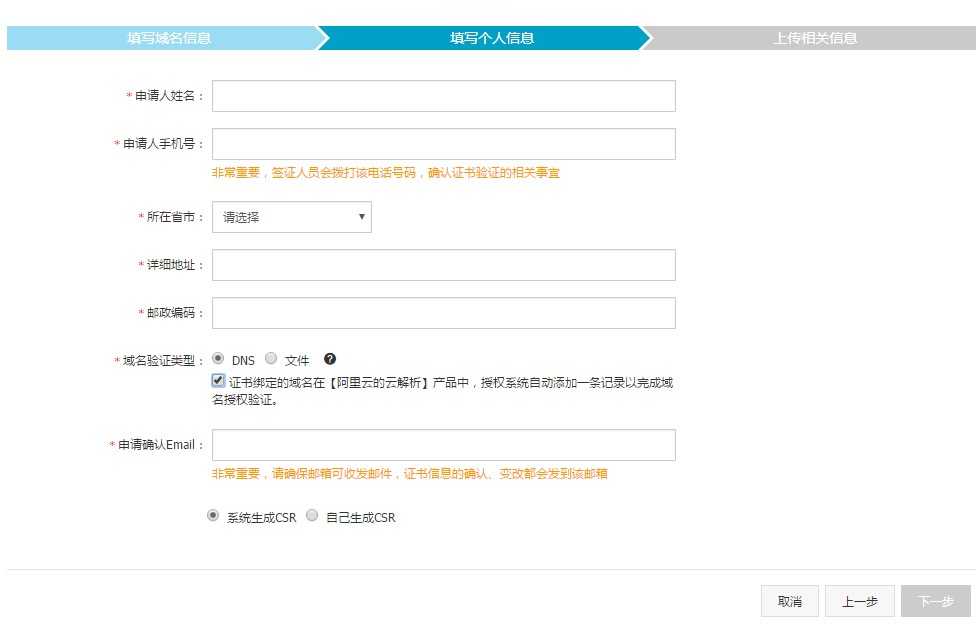
Task: Open the 所在省市 province dropdown
Action: 291,217
